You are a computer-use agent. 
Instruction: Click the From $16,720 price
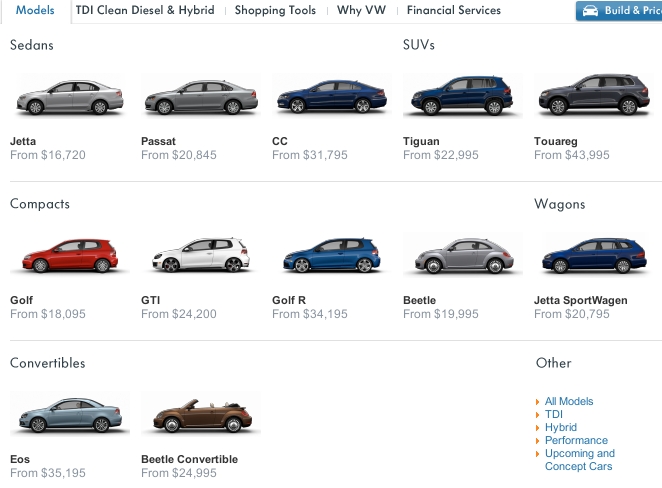pos(48,155)
